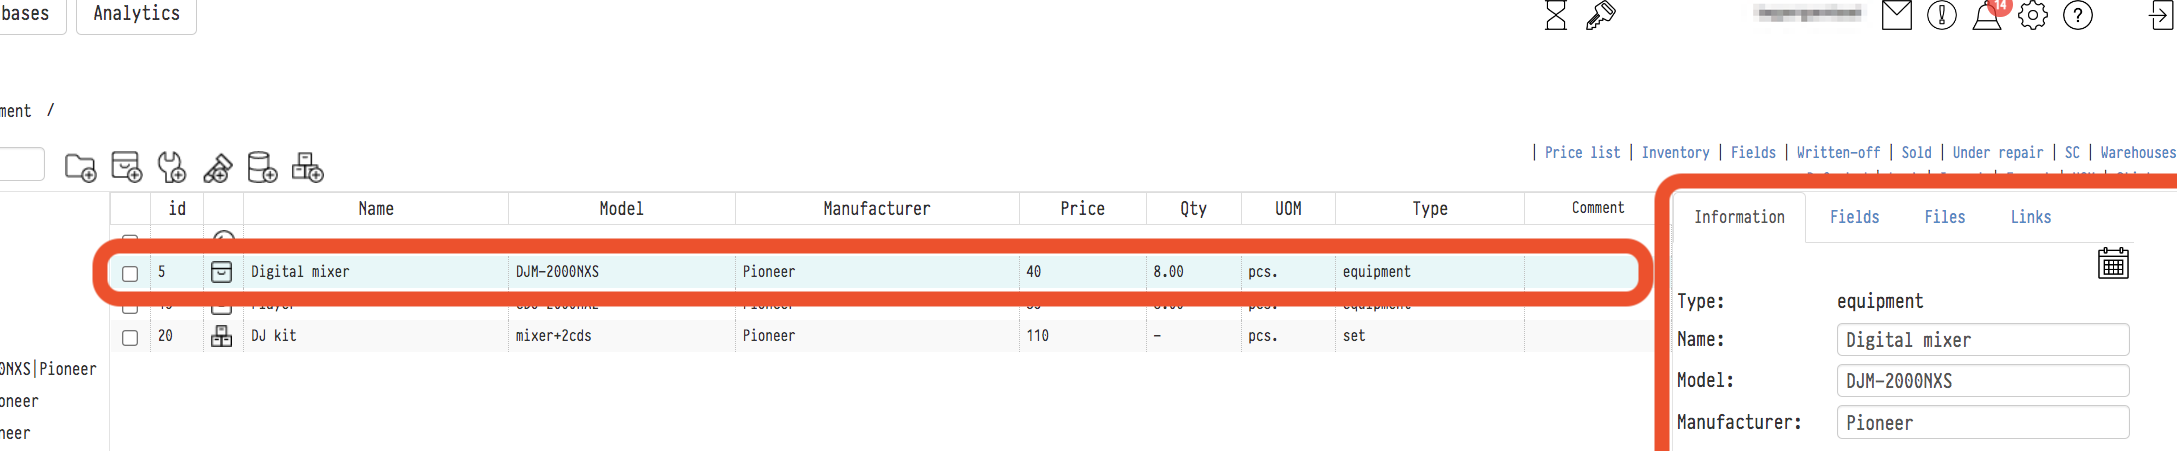Switch to the Files tab

coord(1944,217)
